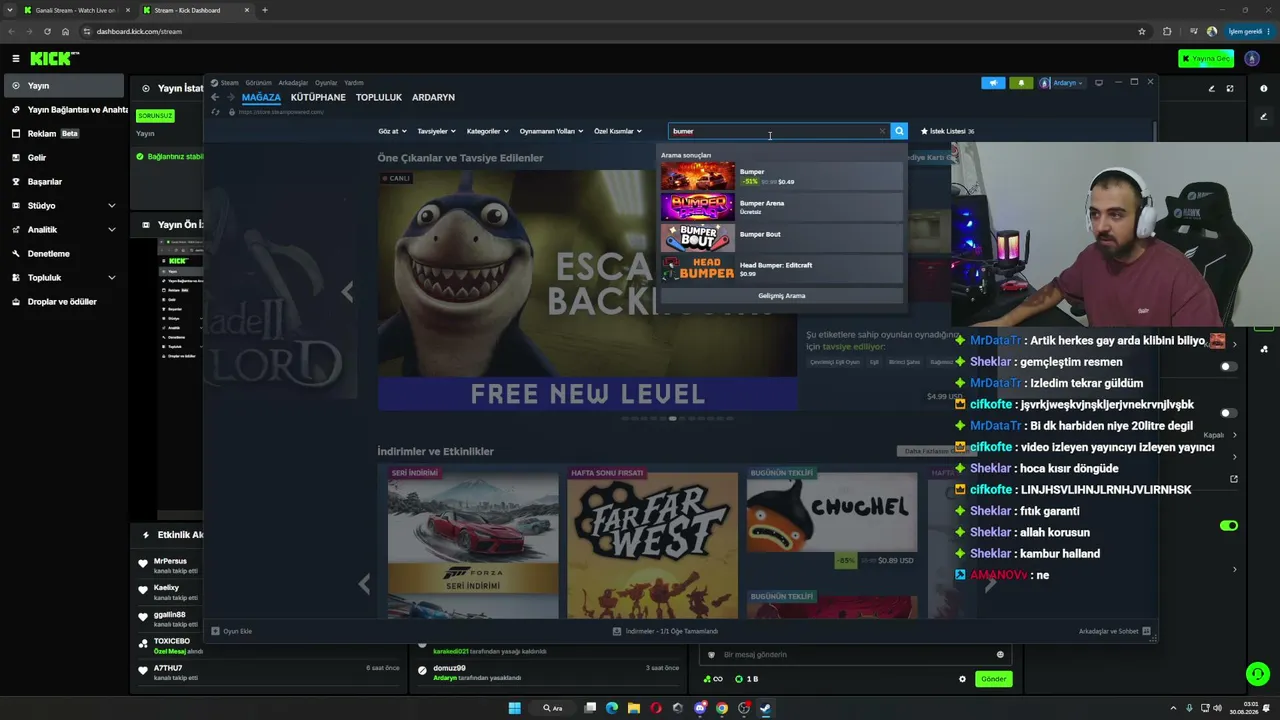1280x720 pixels.
Task: Open Microsoft Edge from the taskbar
Action: click(612, 708)
